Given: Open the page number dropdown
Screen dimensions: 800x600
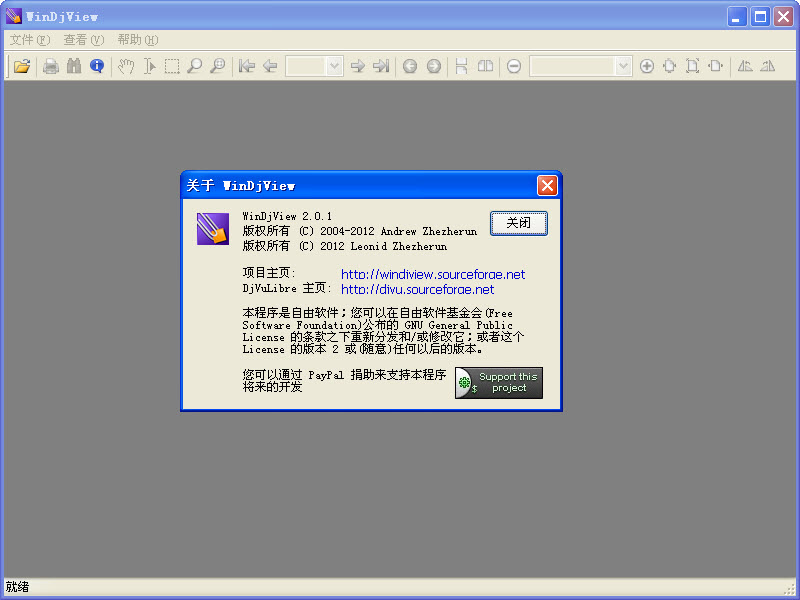Looking at the screenshot, I should (334, 66).
